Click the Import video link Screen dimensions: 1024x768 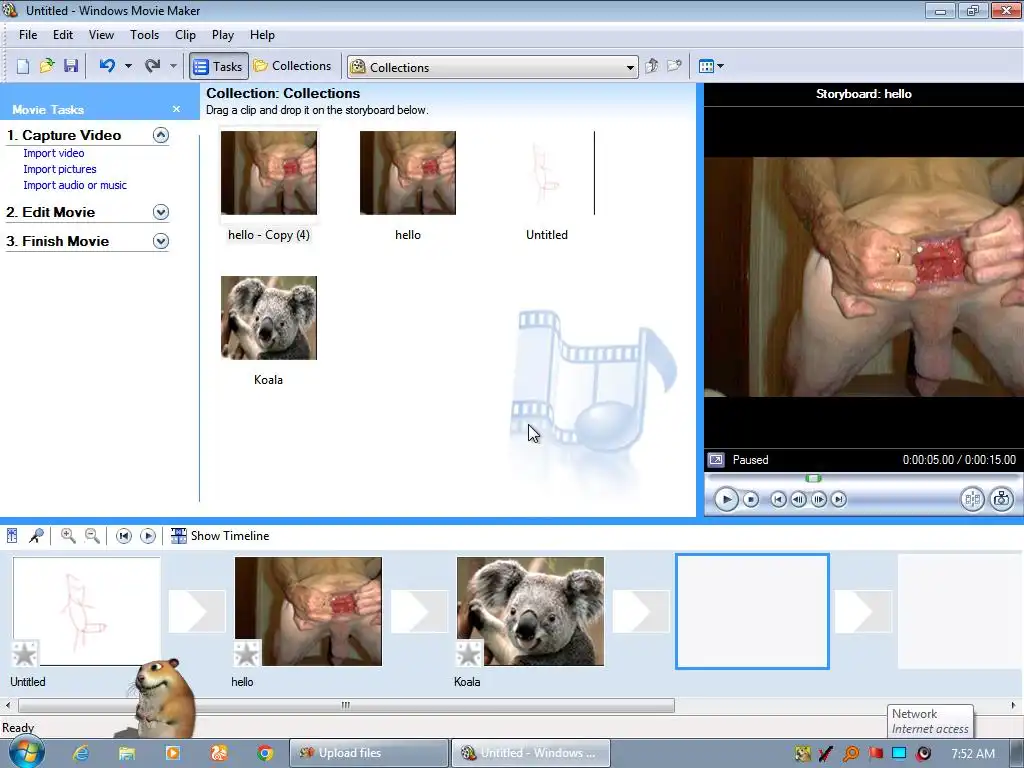coord(54,153)
